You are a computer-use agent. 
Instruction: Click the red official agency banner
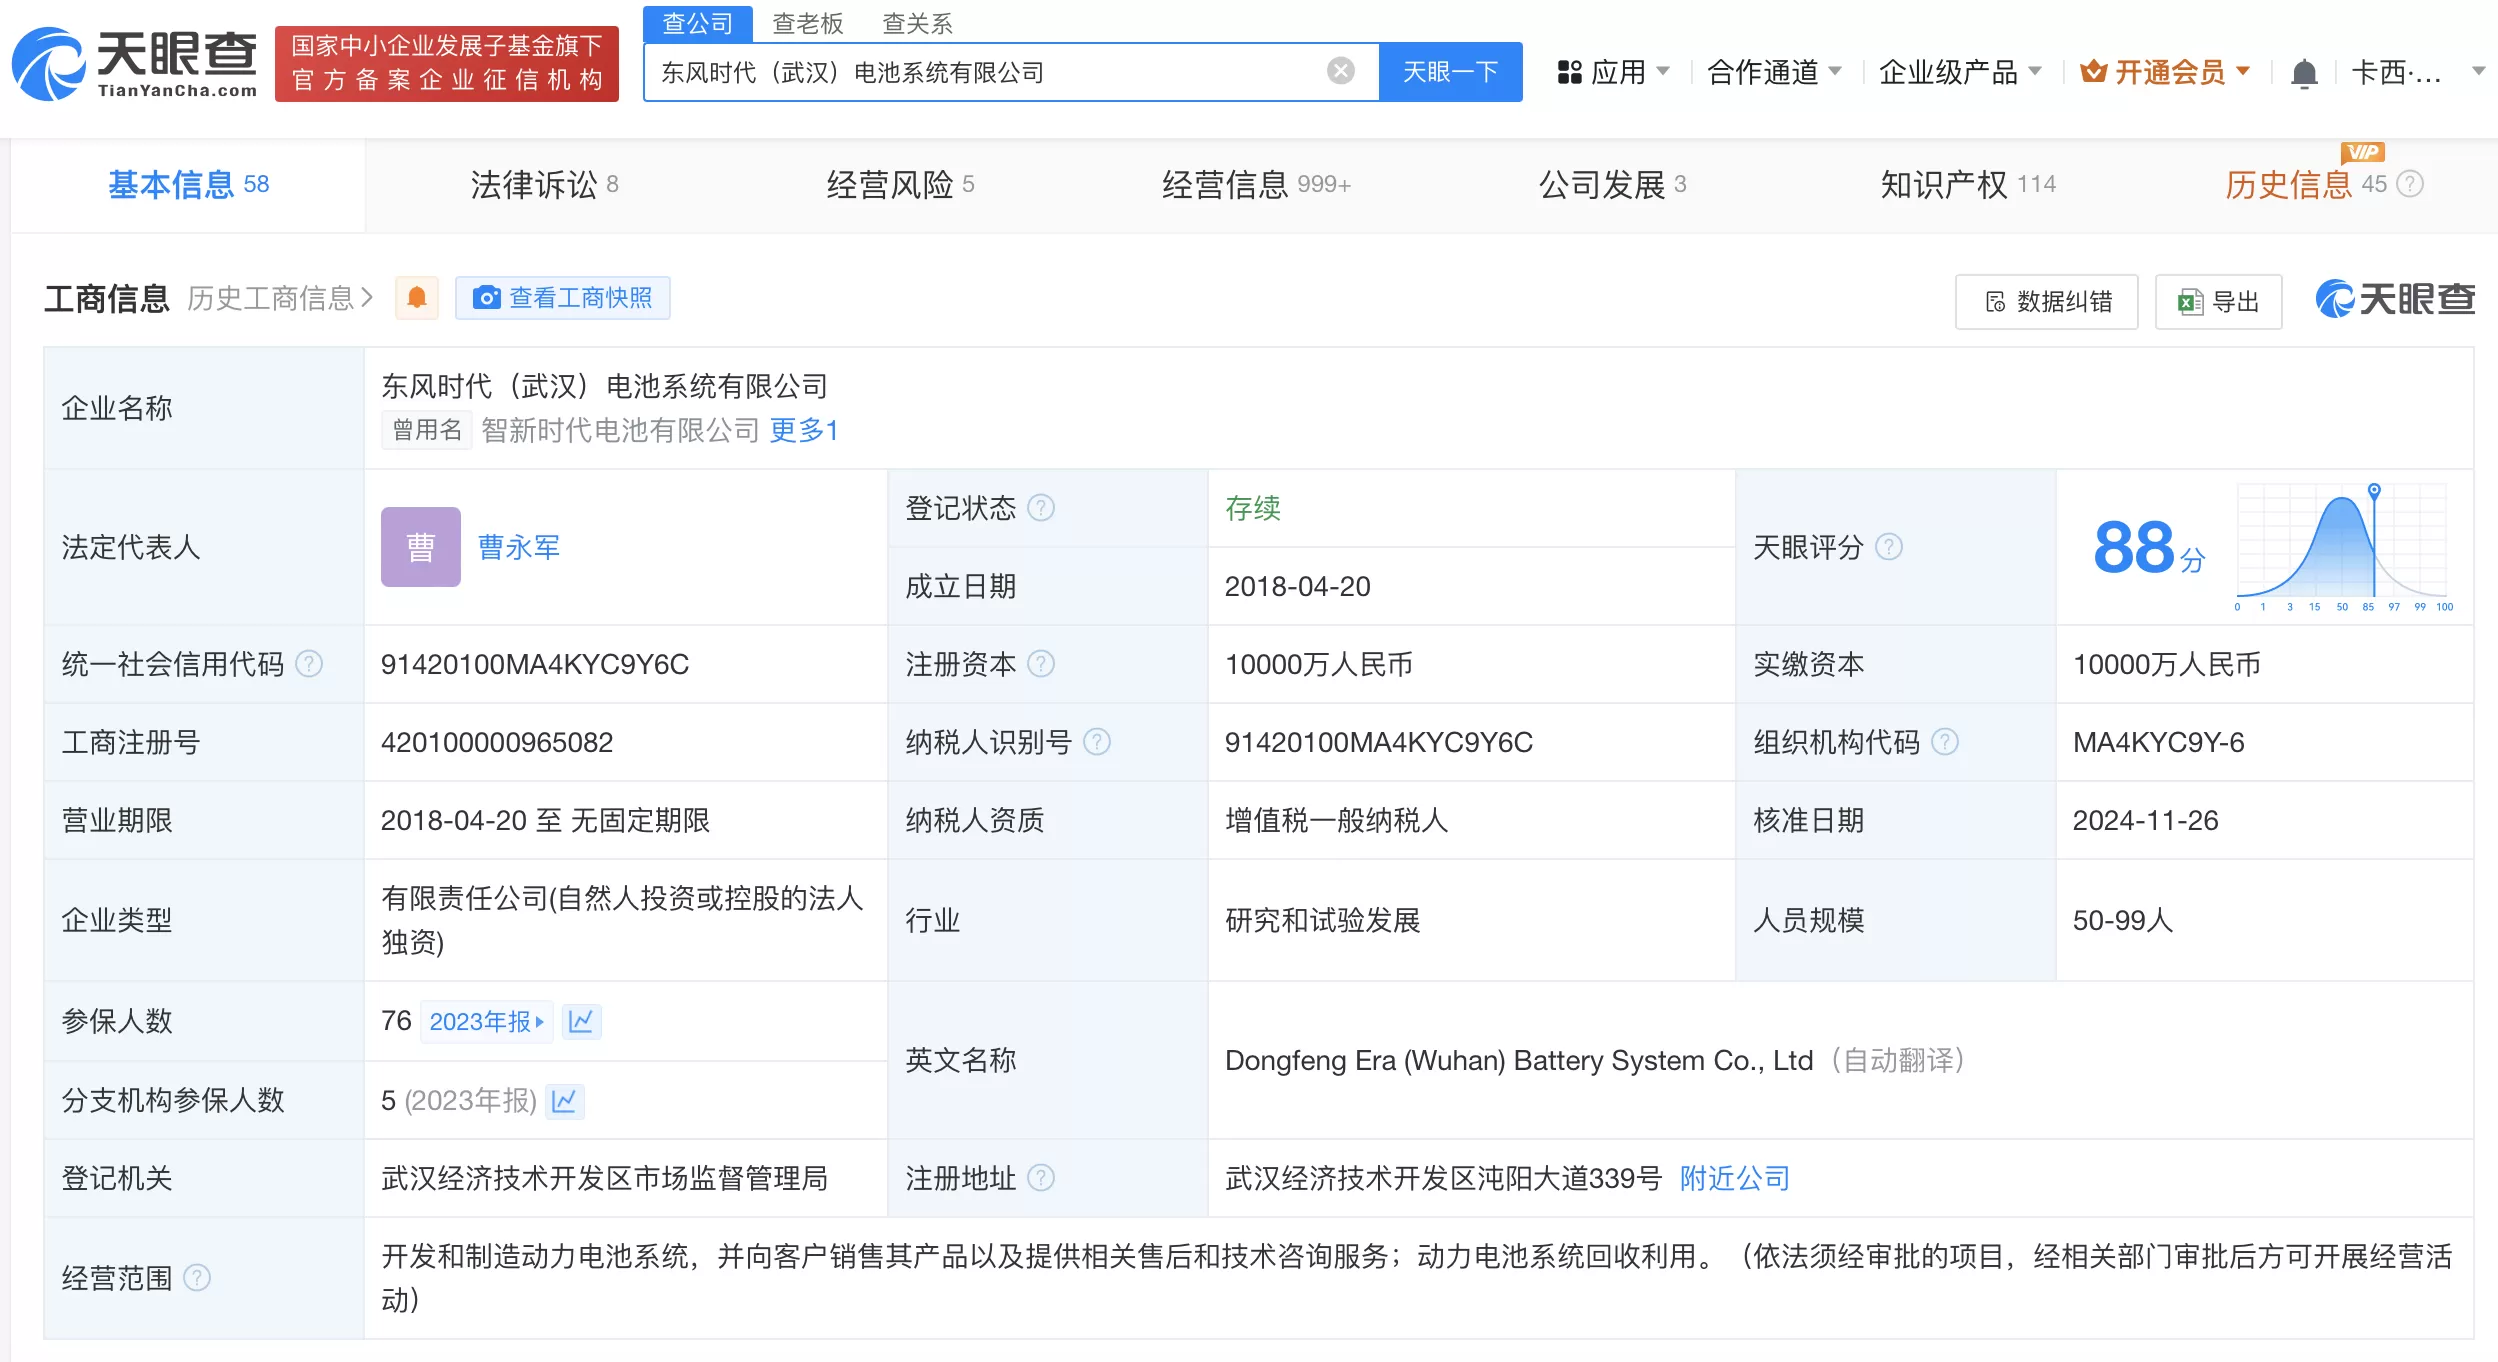(447, 64)
